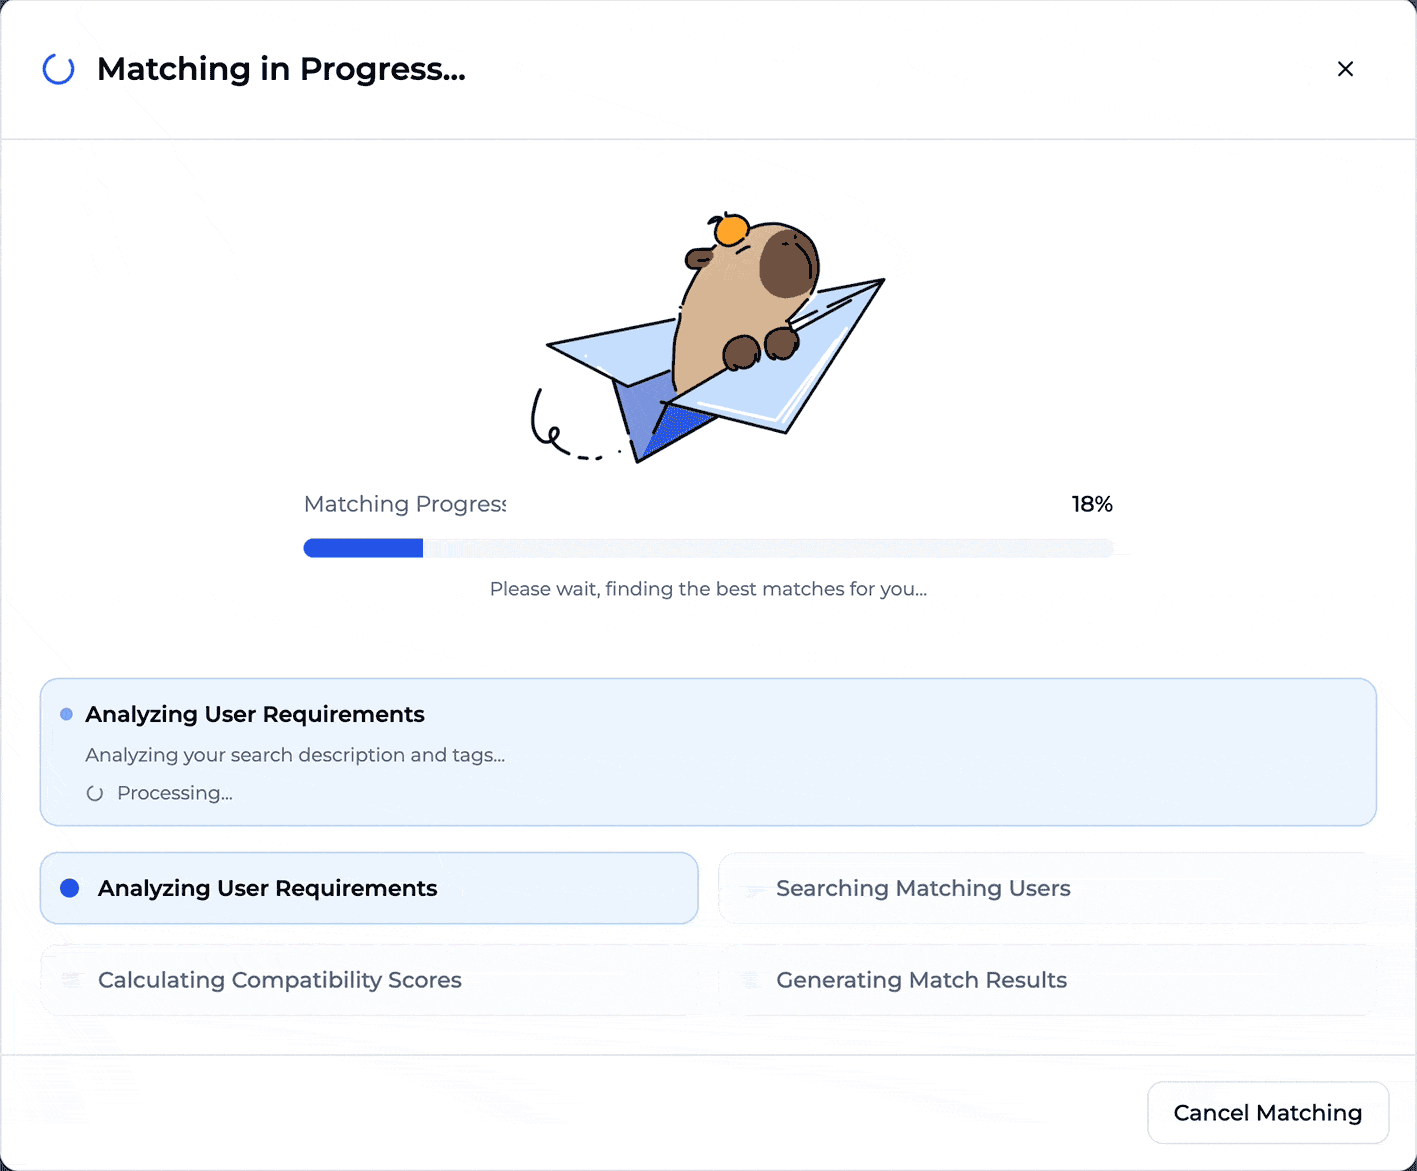Click the Matching Progress label

(405, 504)
